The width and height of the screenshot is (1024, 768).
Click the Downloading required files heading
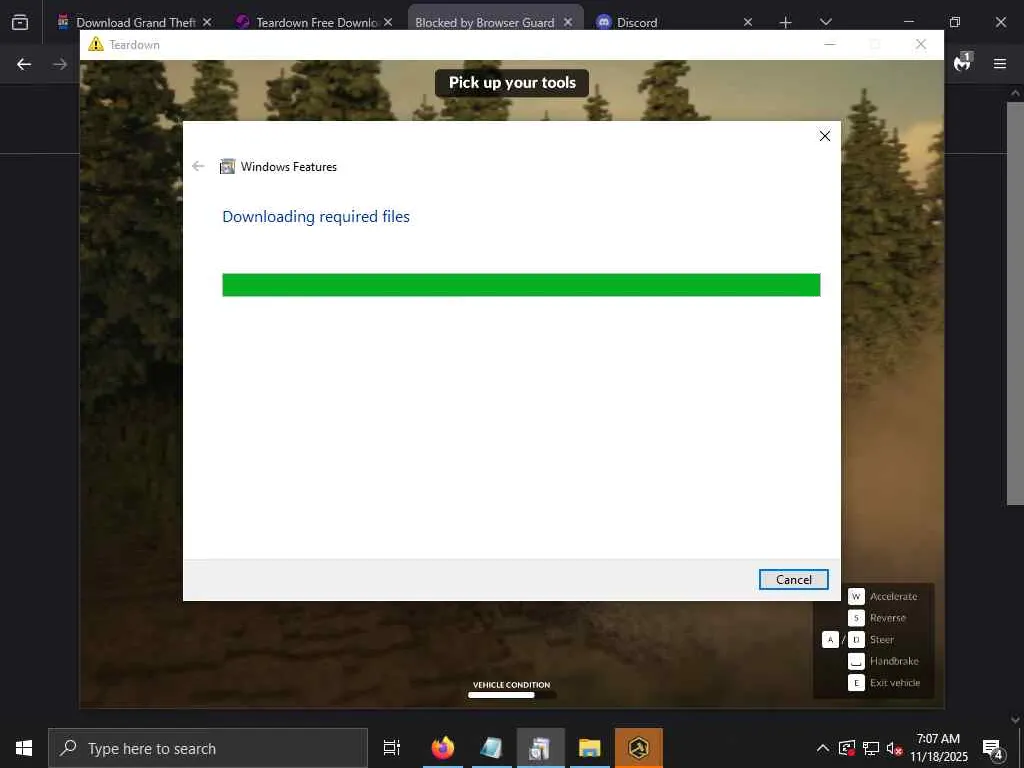click(x=316, y=217)
